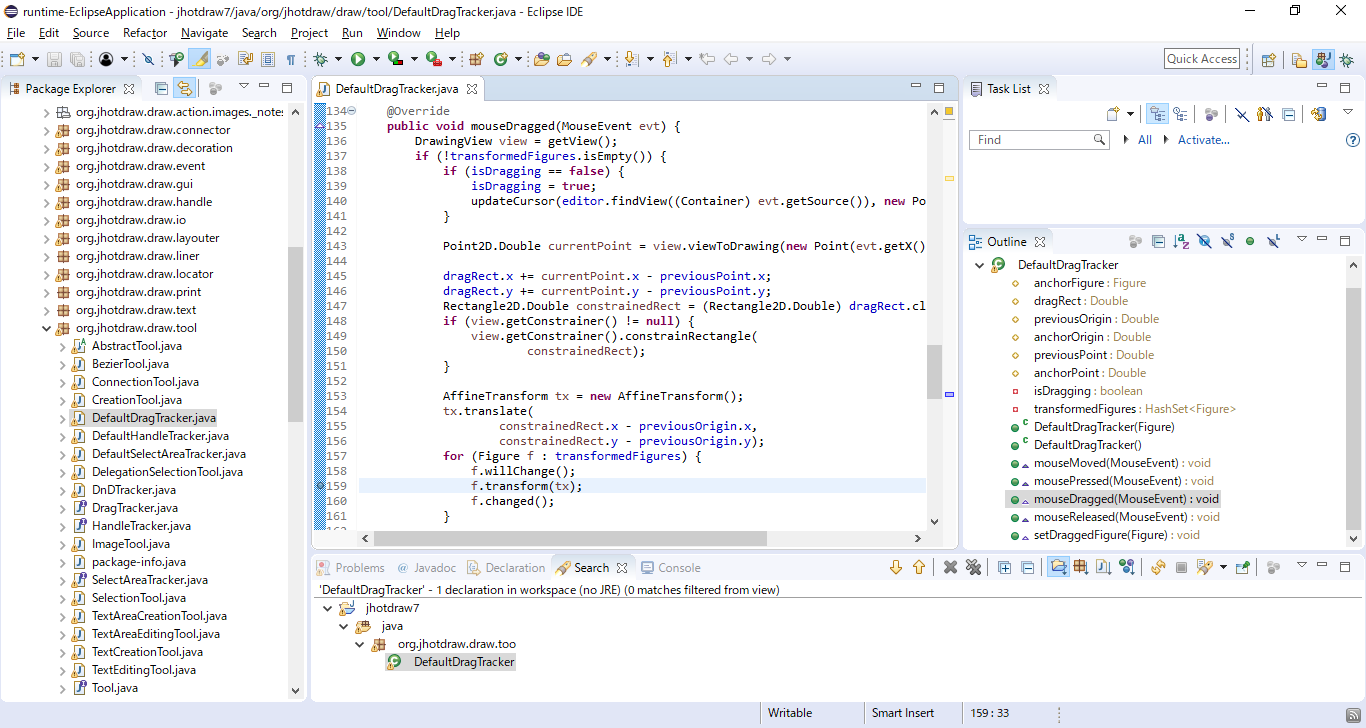The width and height of the screenshot is (1366, 728).
Task: Toggle Hide Fields filter in Outline
Action: coord(1204,241)
